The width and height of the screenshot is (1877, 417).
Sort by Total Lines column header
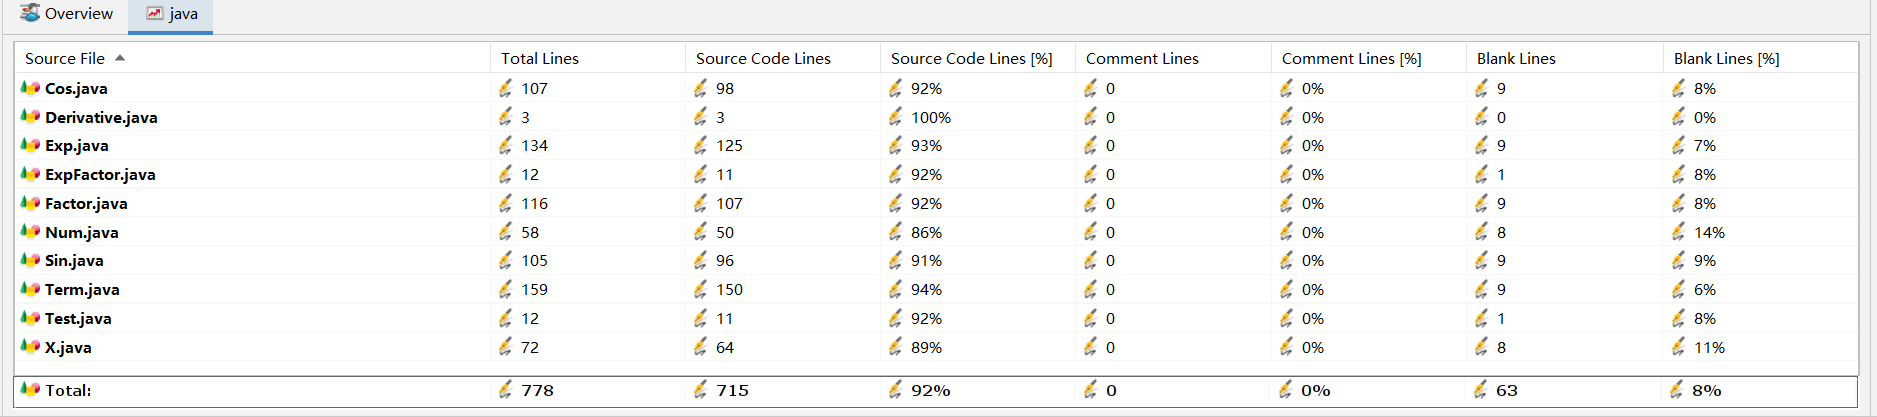pyautogui.click(x=540, y=58)
